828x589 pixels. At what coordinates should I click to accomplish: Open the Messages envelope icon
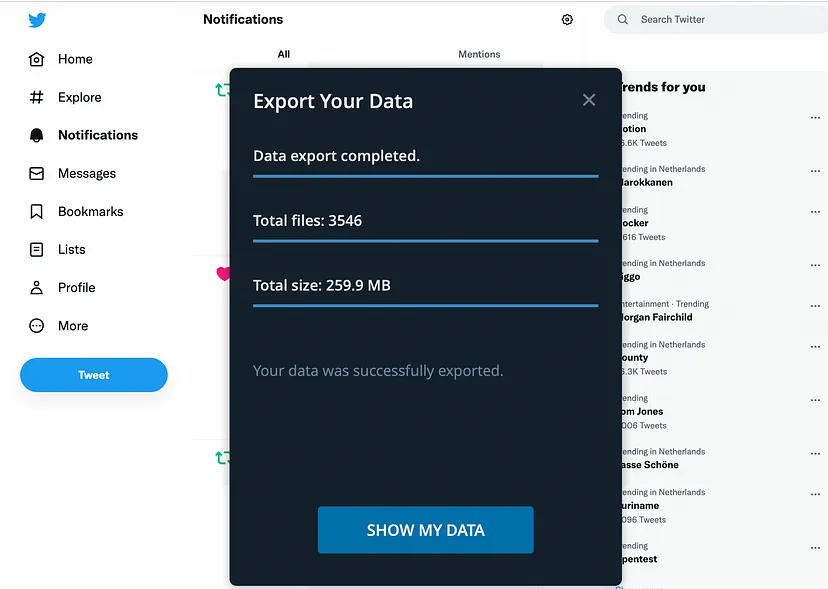click(36, 173)
